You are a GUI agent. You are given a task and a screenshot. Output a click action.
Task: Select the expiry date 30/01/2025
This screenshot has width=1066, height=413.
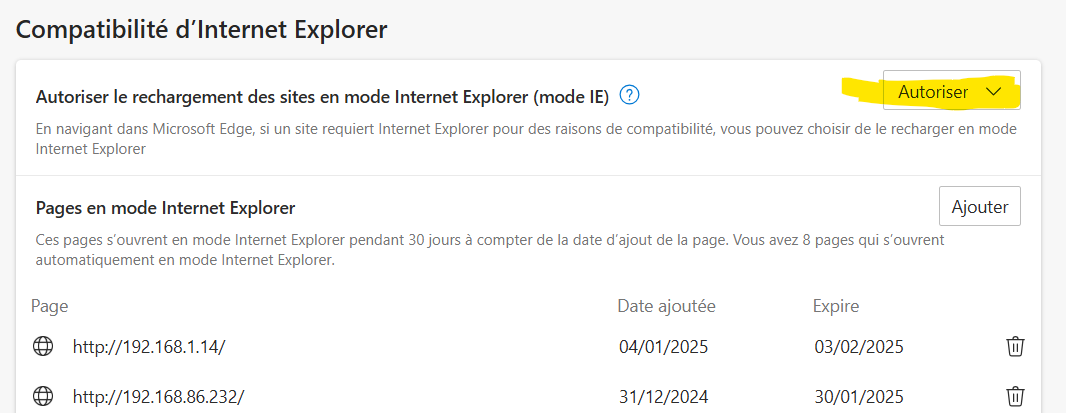[859, 396]
